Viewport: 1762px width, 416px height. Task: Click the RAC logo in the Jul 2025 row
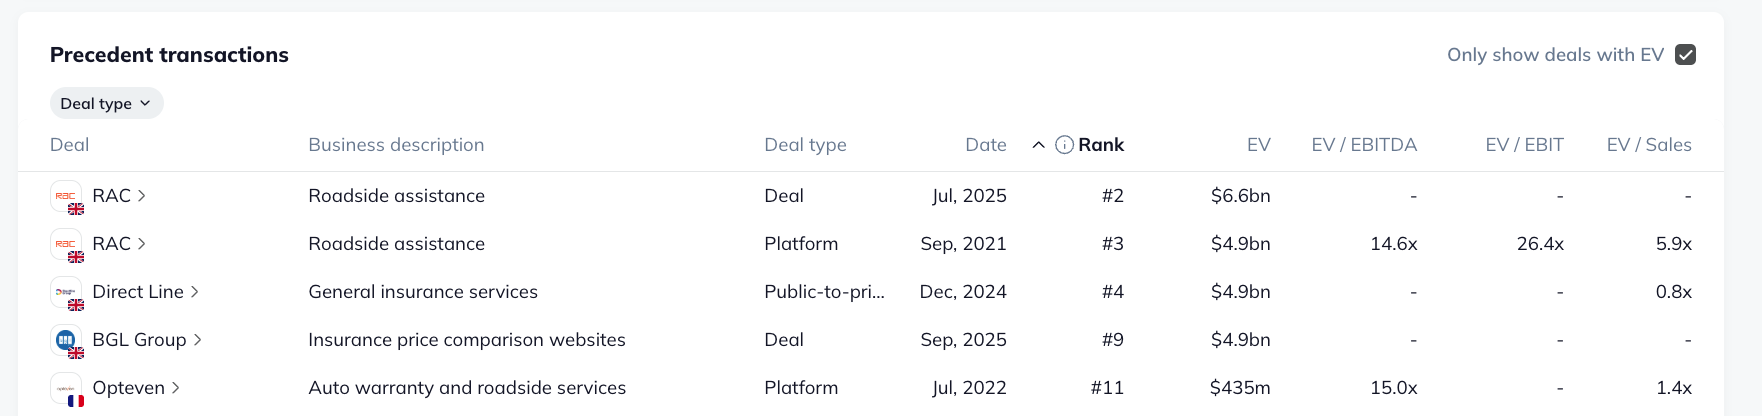click(x=66, y=196)
